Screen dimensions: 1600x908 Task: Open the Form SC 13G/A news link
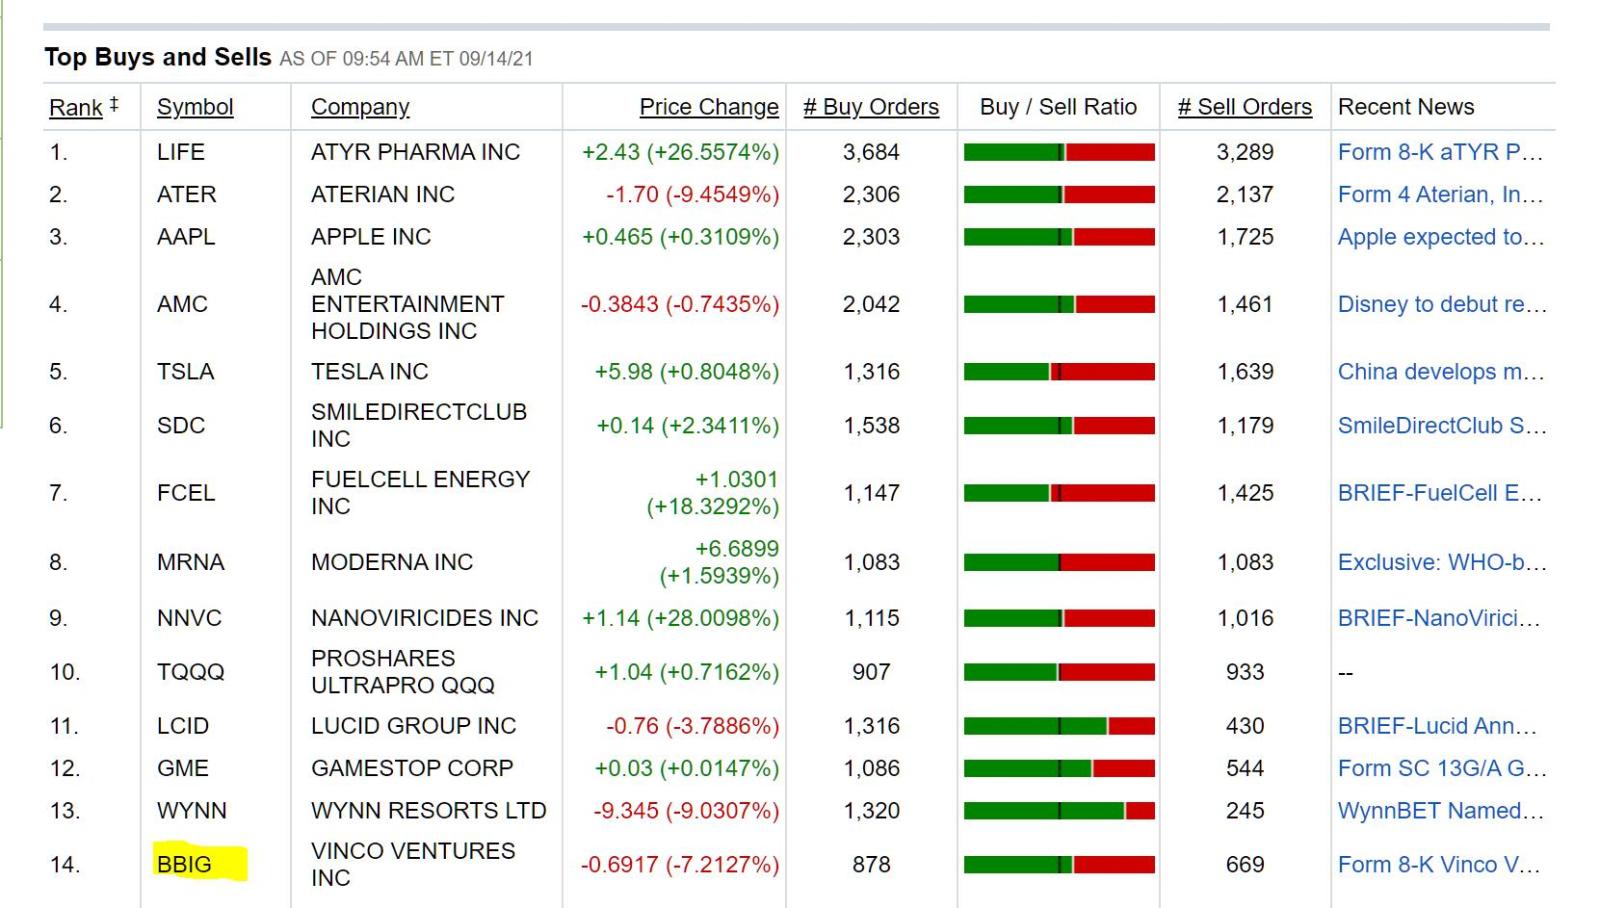click(1442, 768)
